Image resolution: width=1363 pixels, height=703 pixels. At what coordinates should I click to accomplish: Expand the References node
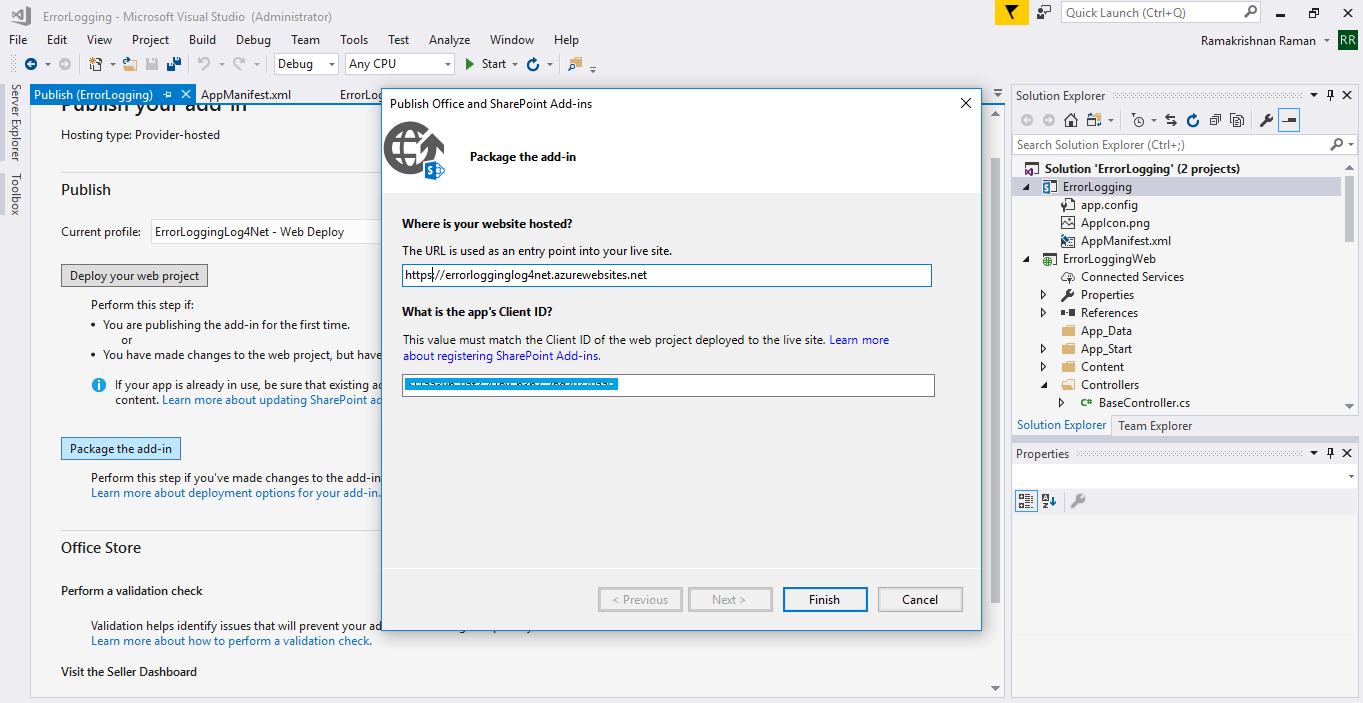[1044, 313]
